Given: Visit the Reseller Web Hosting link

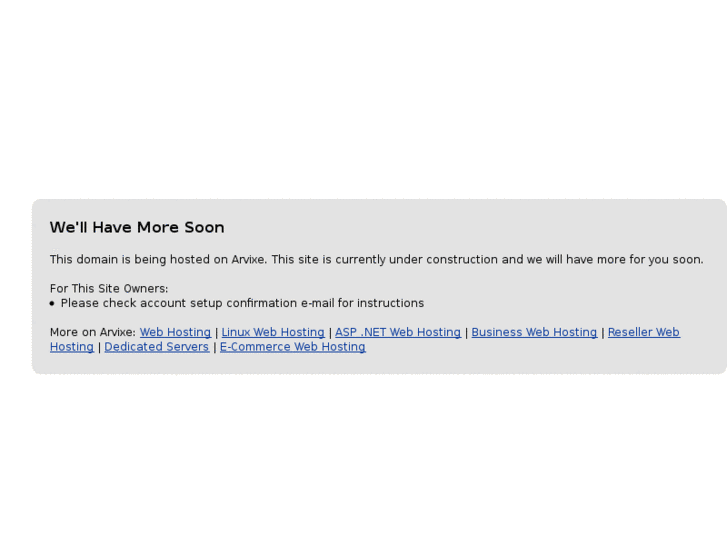Looking at the screenshot, I should 643,333.
